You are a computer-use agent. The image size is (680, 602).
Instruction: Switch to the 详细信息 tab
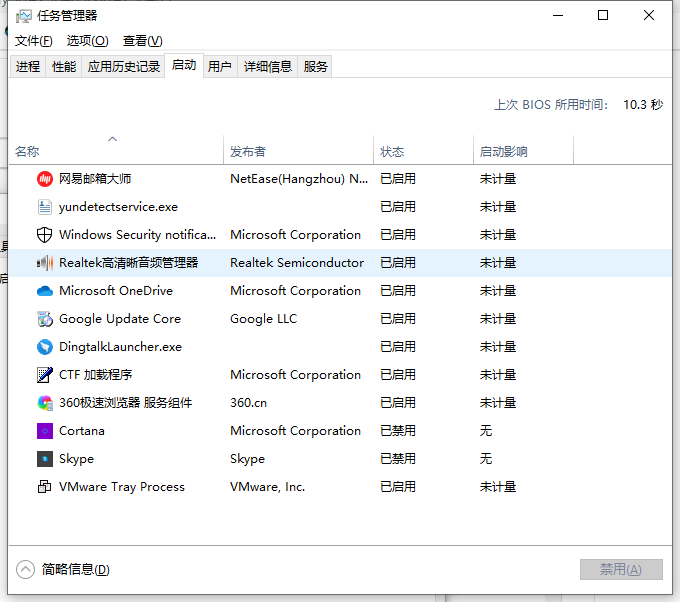coord(267,67)
